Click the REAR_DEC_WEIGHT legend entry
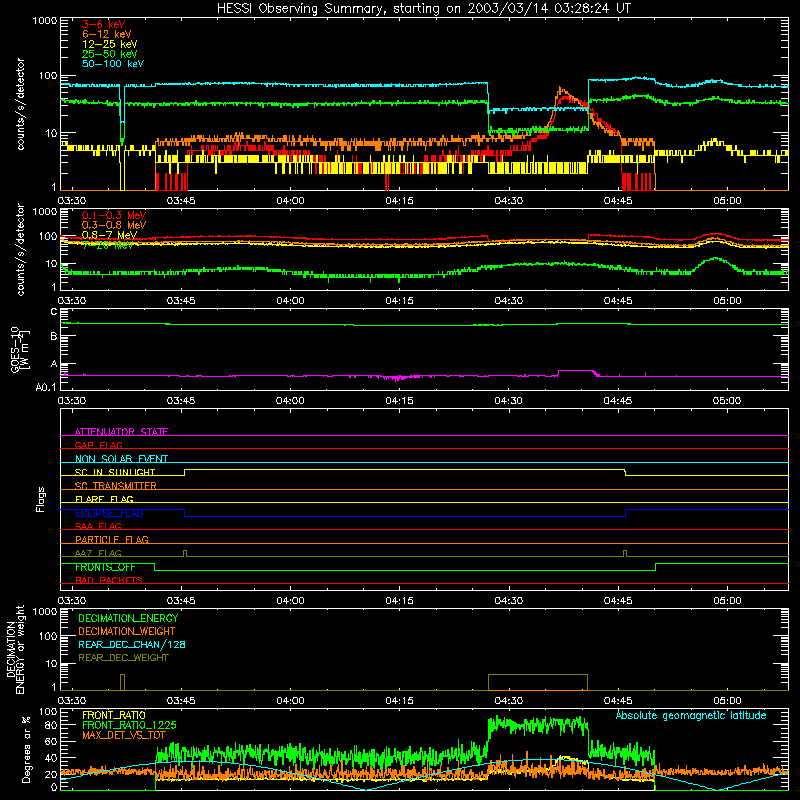The width and height of the screenshot is (800, 800). pos(123,658)
